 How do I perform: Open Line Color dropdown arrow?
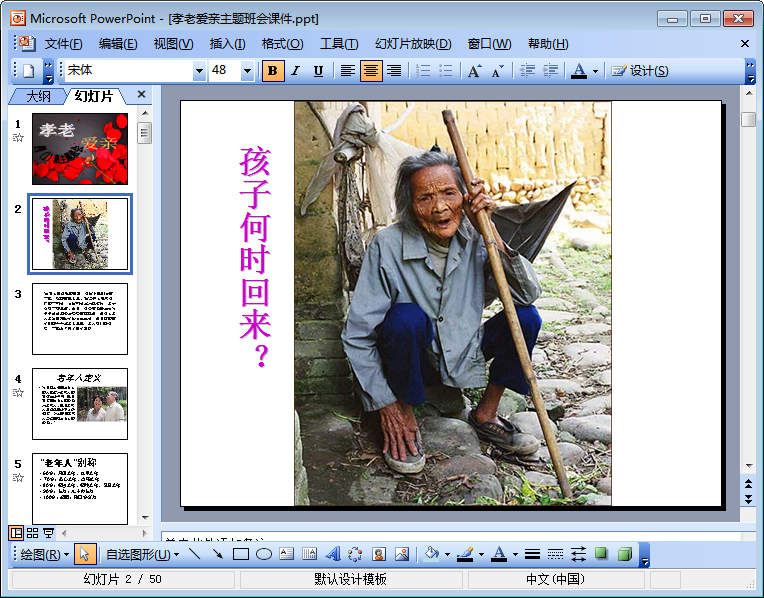tap(481, 554)
